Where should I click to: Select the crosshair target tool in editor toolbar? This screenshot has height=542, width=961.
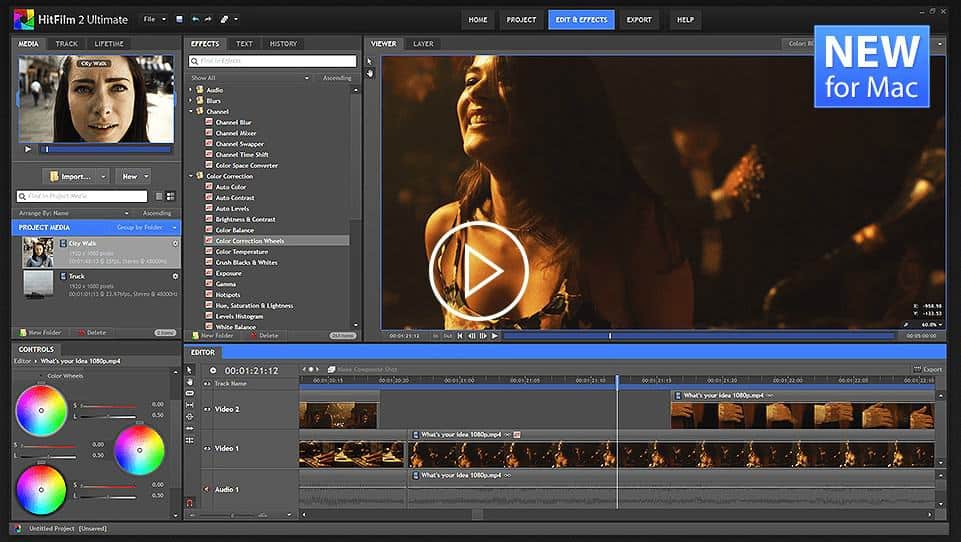tap(189, 416)
